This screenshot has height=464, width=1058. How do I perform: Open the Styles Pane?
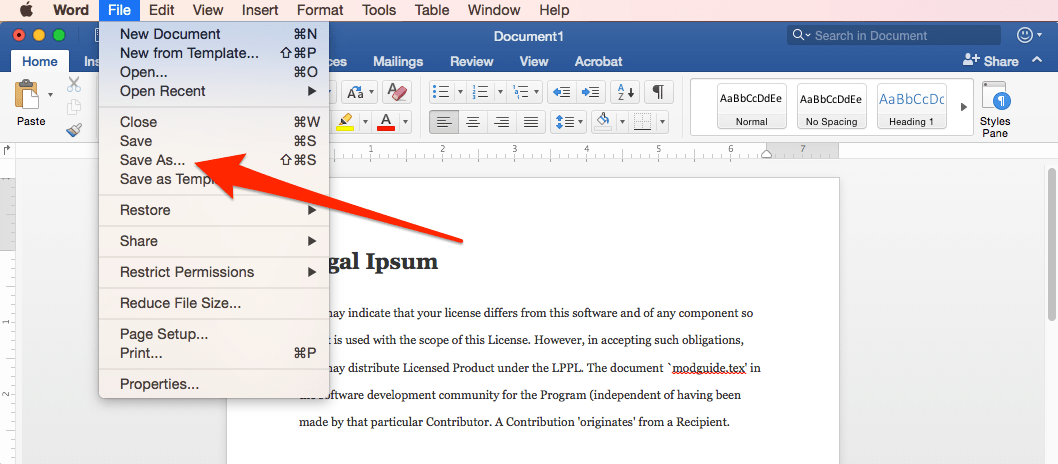pos(995,108)
